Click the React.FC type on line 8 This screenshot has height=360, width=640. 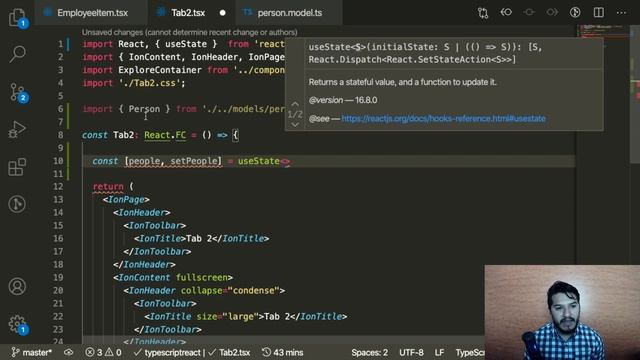(x=165, y=135)
